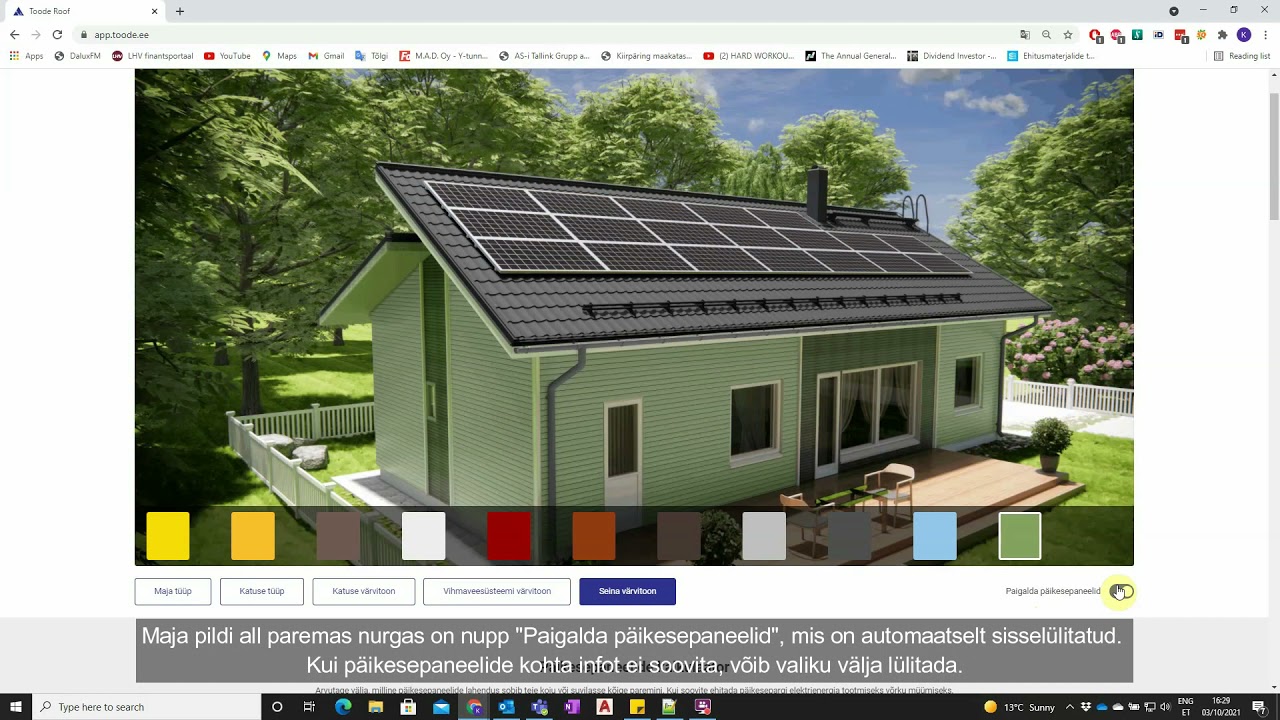Open the Maja tüüp tab

pyautogui.click(x=173, y=591)
